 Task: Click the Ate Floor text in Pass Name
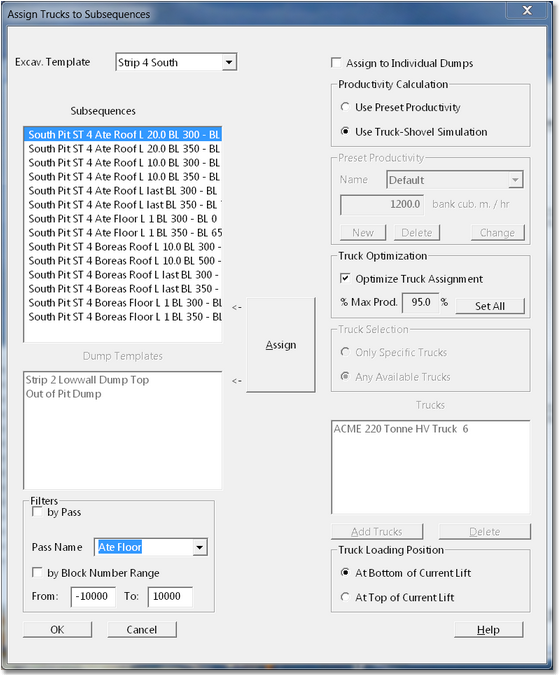coord(120,547)
